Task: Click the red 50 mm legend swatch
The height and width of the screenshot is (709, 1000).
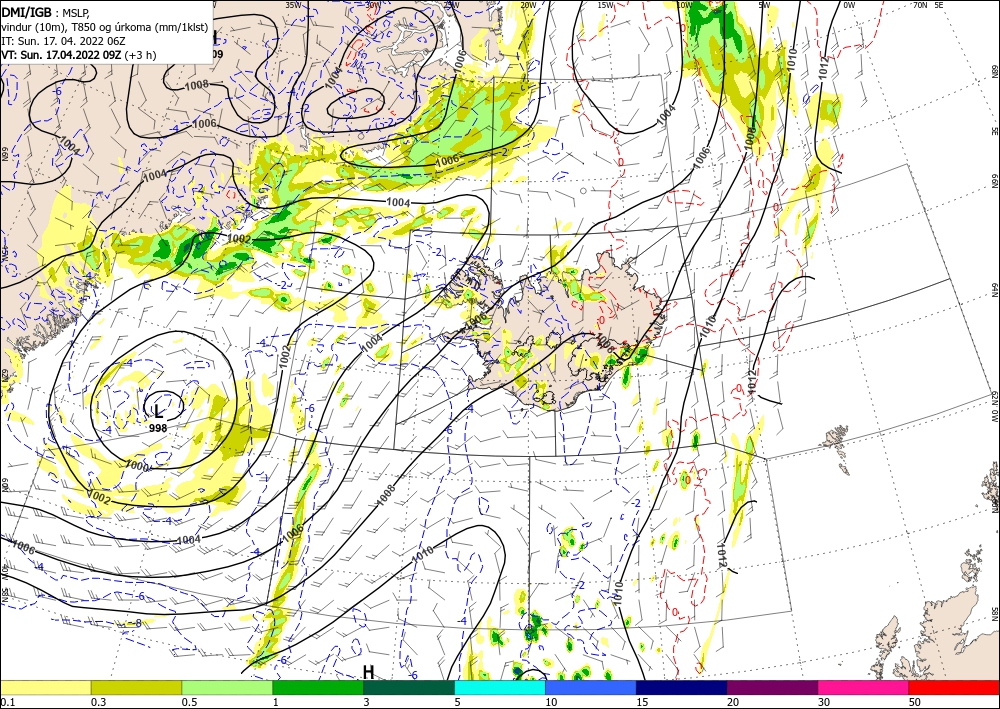Action: coord(954,687)
